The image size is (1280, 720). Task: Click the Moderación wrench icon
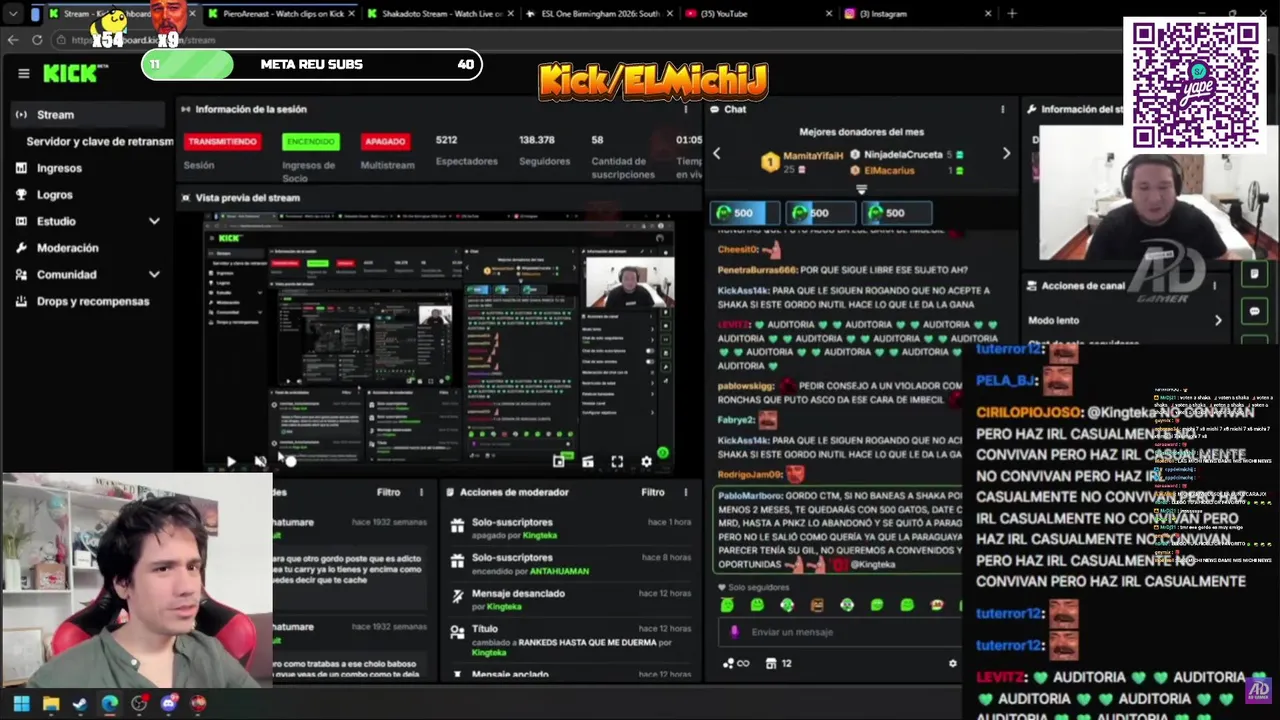(21, 248)
